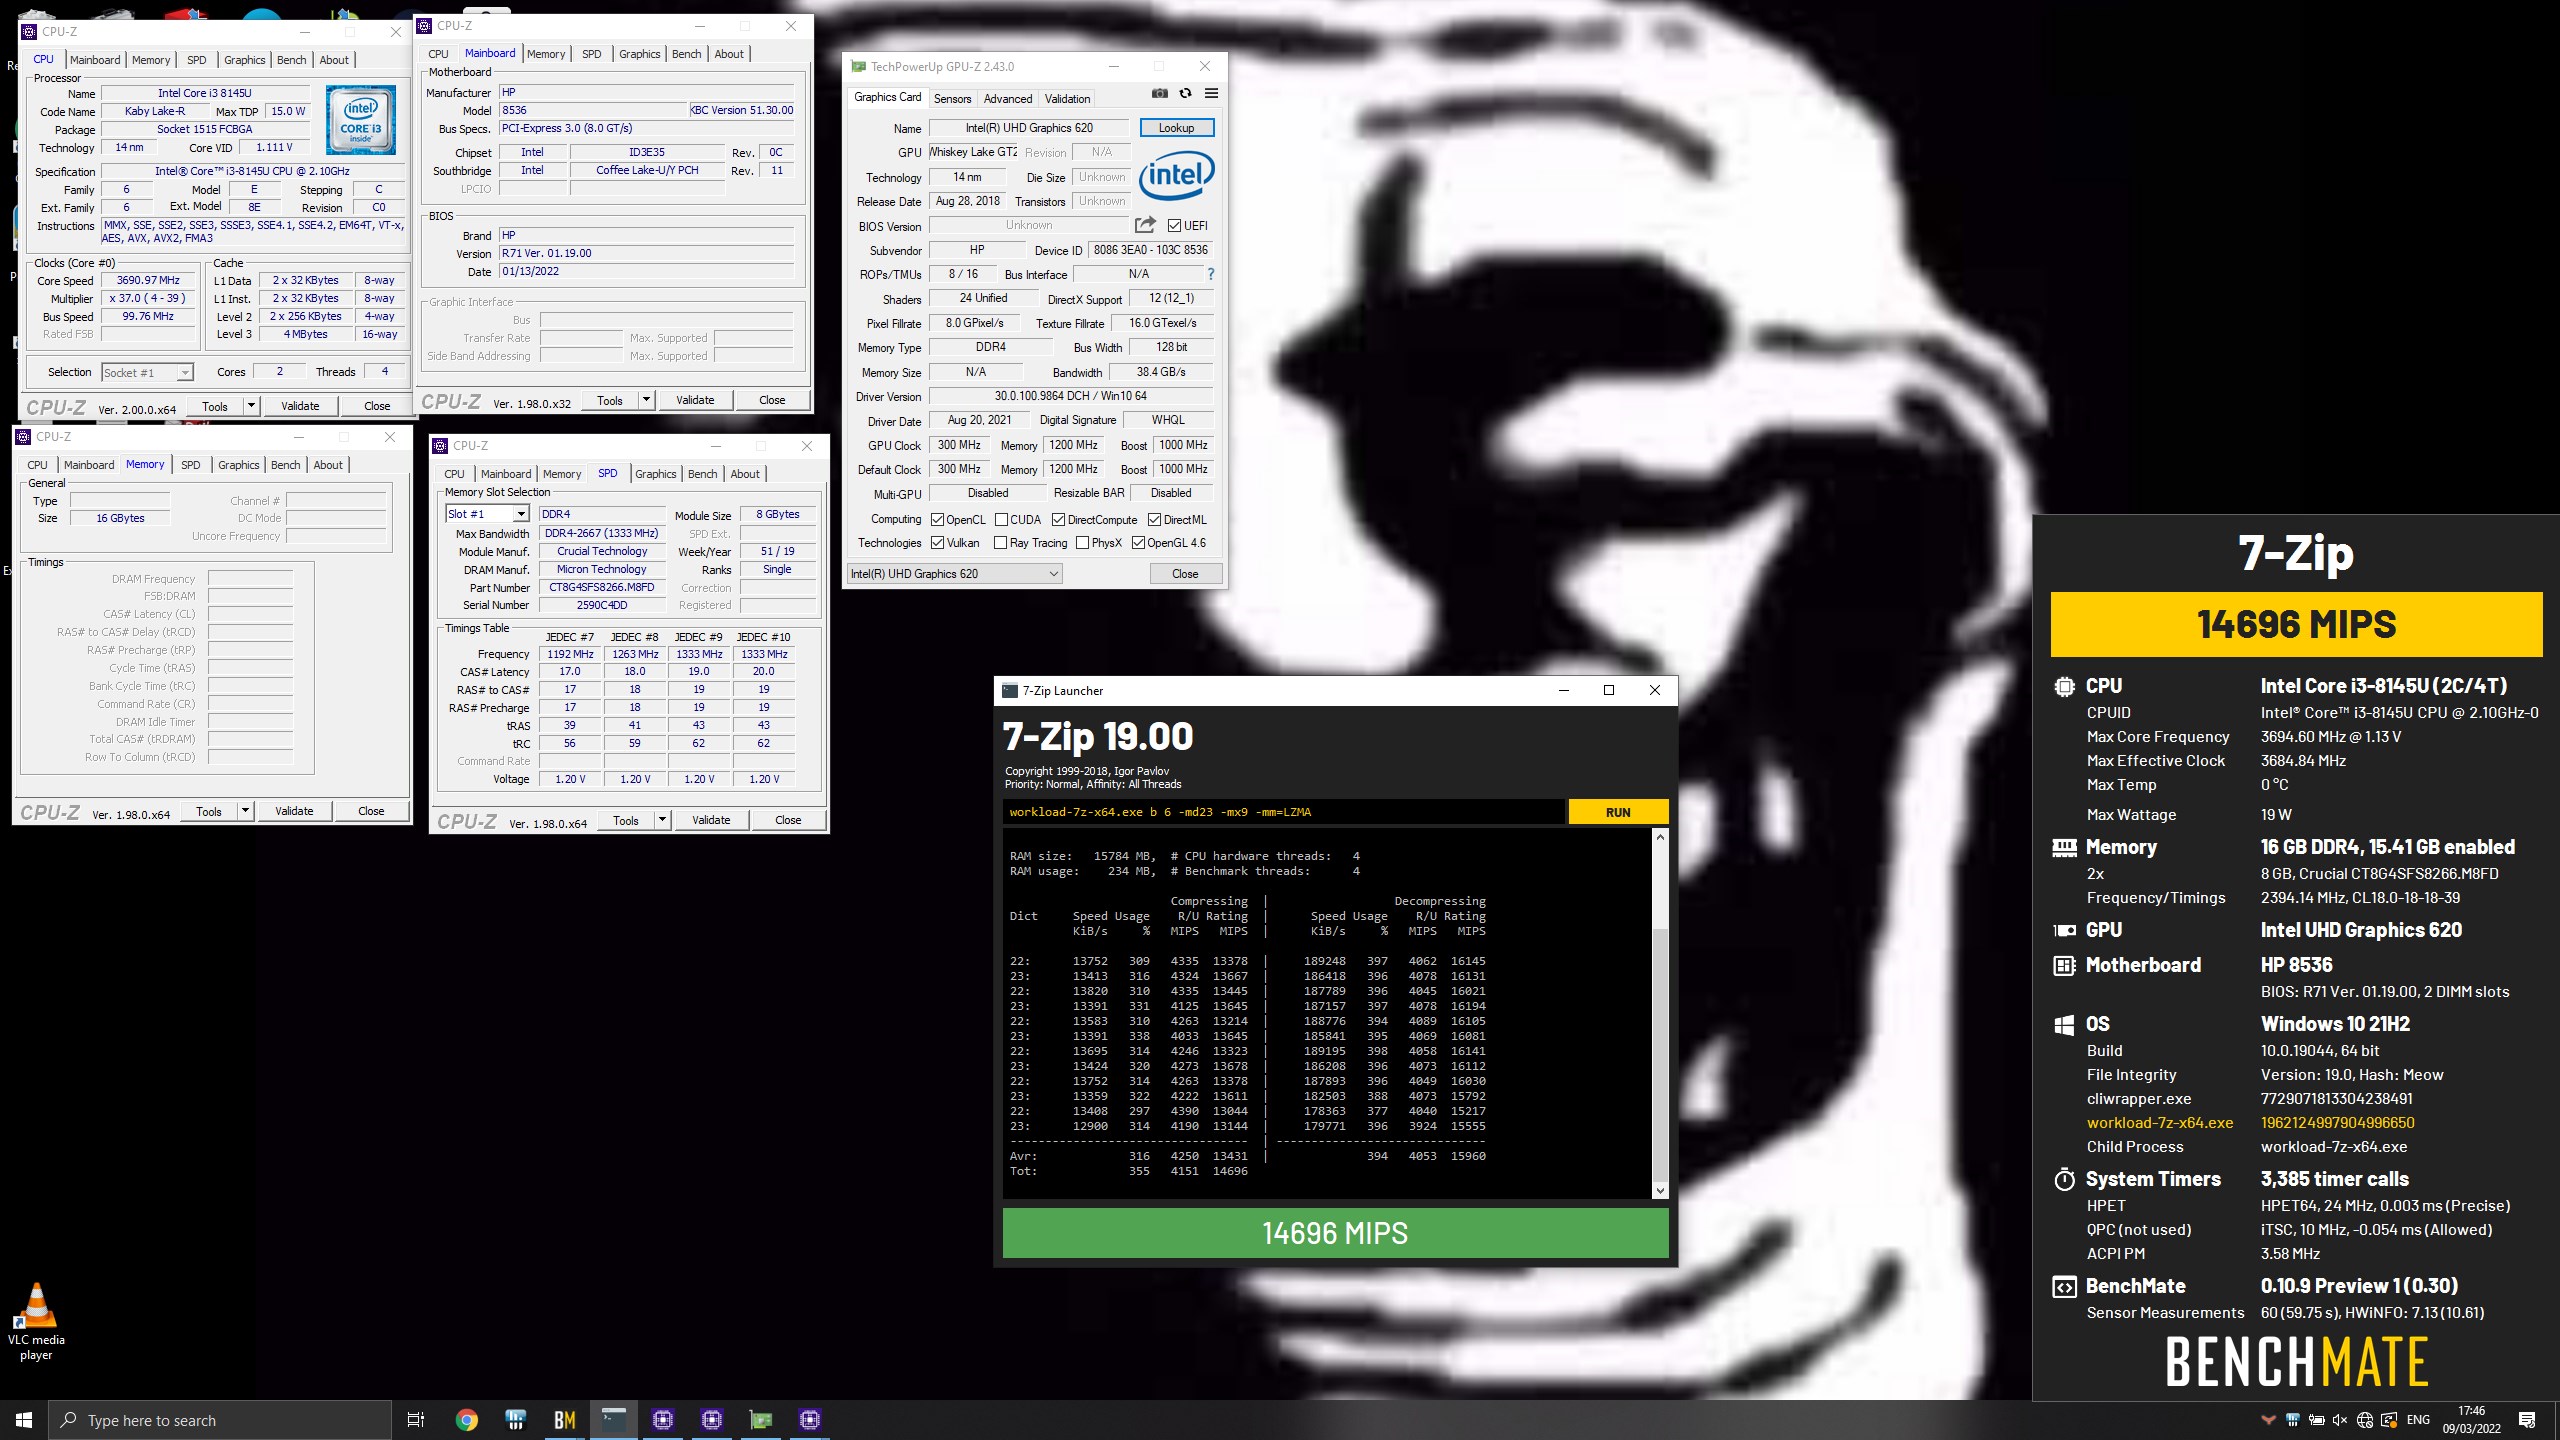Click the GPU-Z title bar icon
2560x1440 pixels.
[858, 66]
